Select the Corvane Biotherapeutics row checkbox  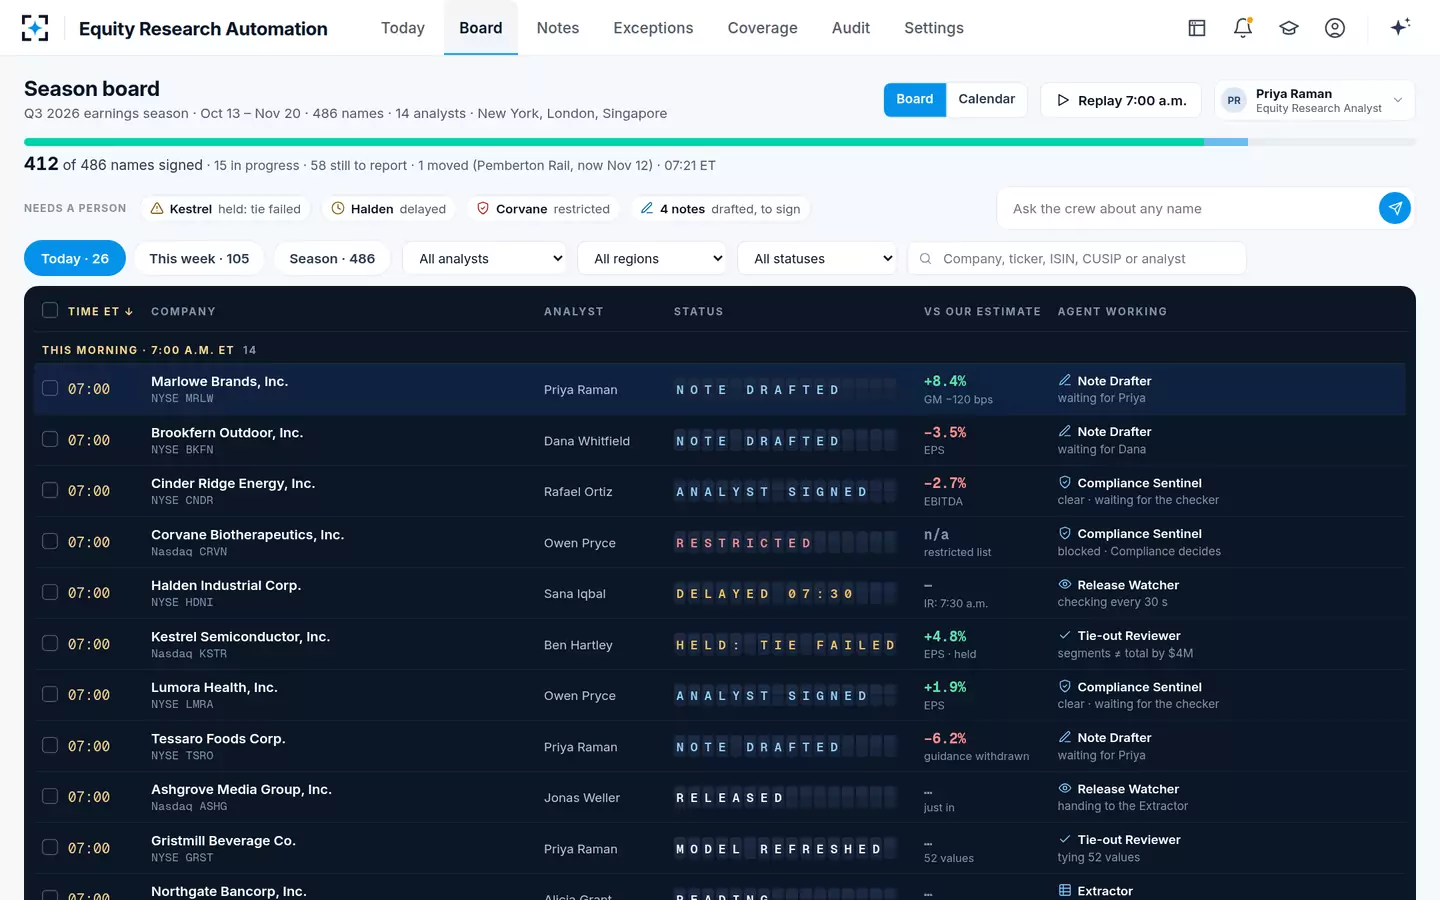(x=50, y=541)
